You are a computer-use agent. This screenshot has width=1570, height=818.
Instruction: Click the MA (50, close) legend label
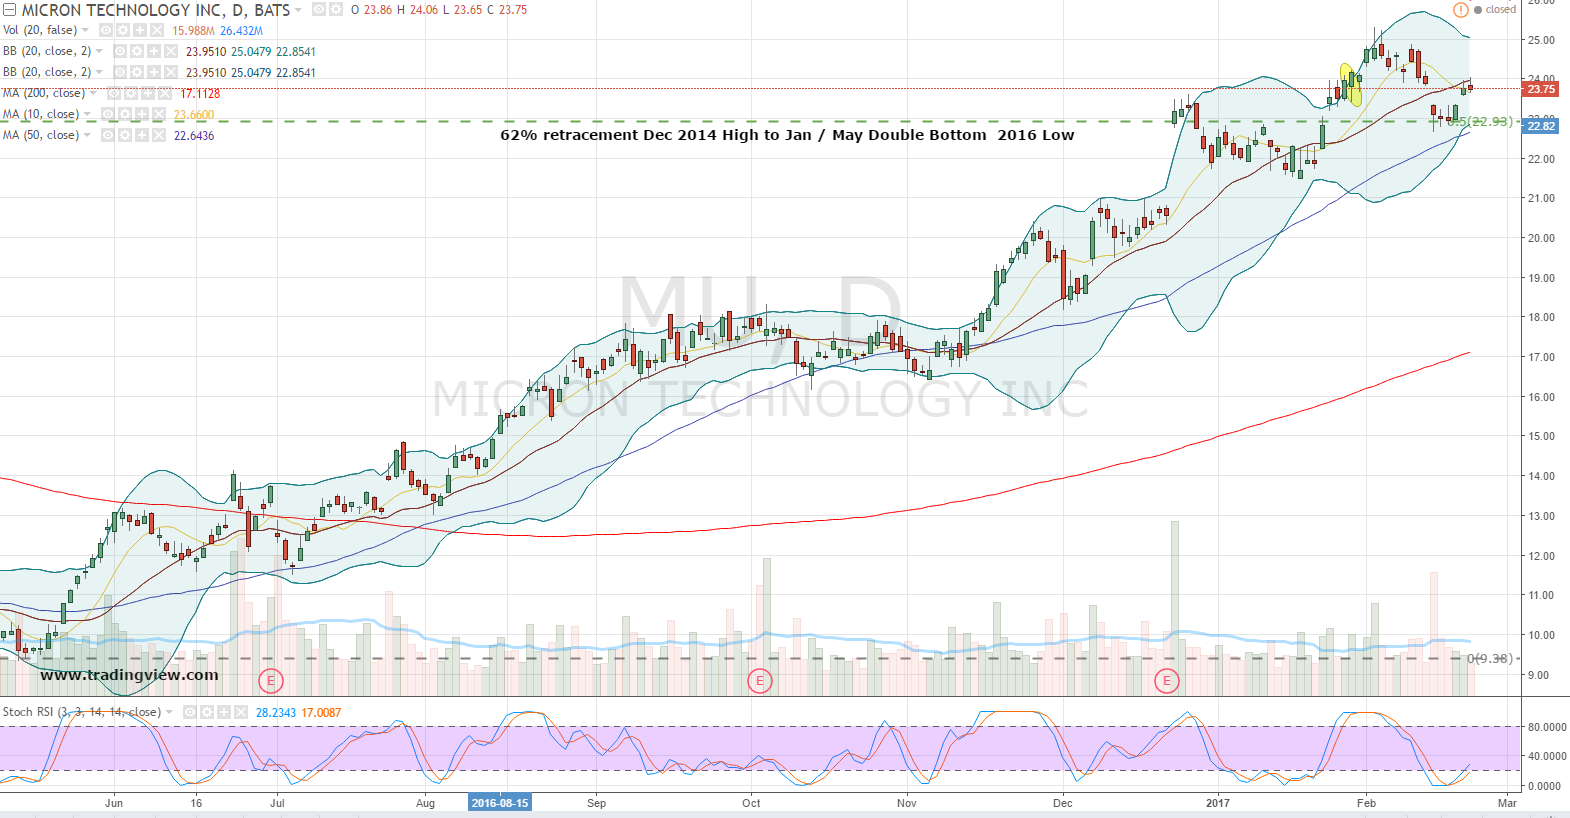[41, 135]
